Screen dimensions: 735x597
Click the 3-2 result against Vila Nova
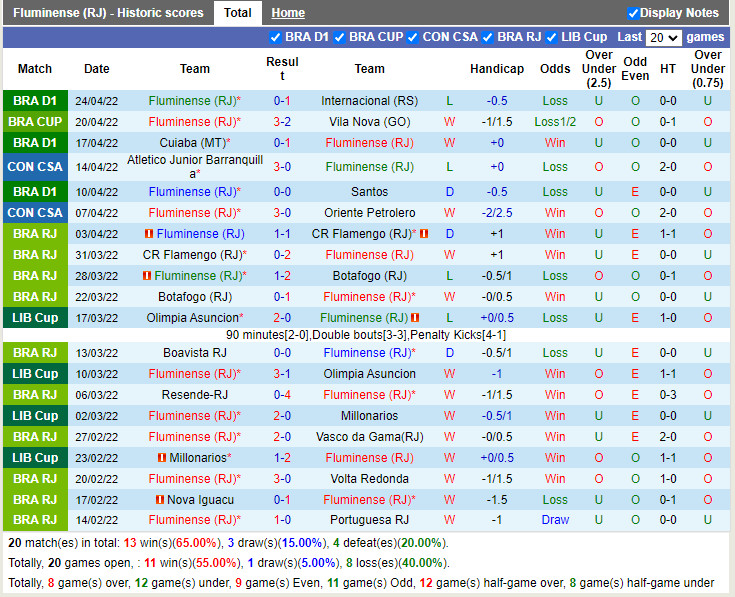[x=282, y=122]
